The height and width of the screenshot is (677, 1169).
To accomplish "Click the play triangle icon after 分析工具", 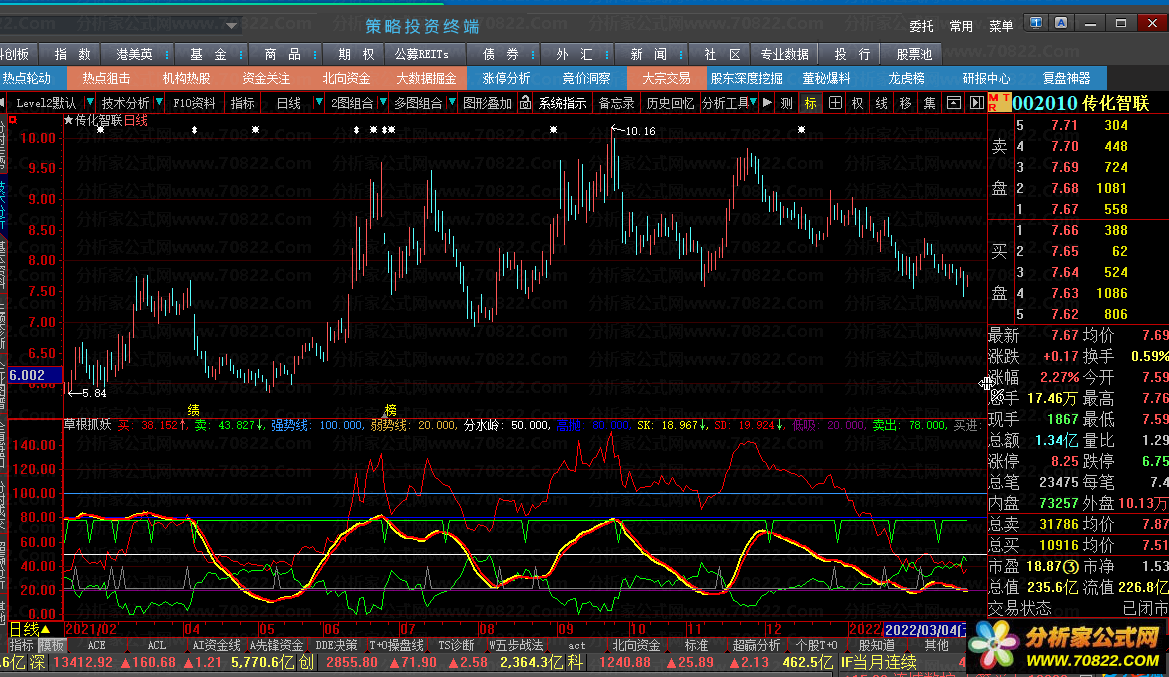I will pyautogui.click(x=767, y=103).
